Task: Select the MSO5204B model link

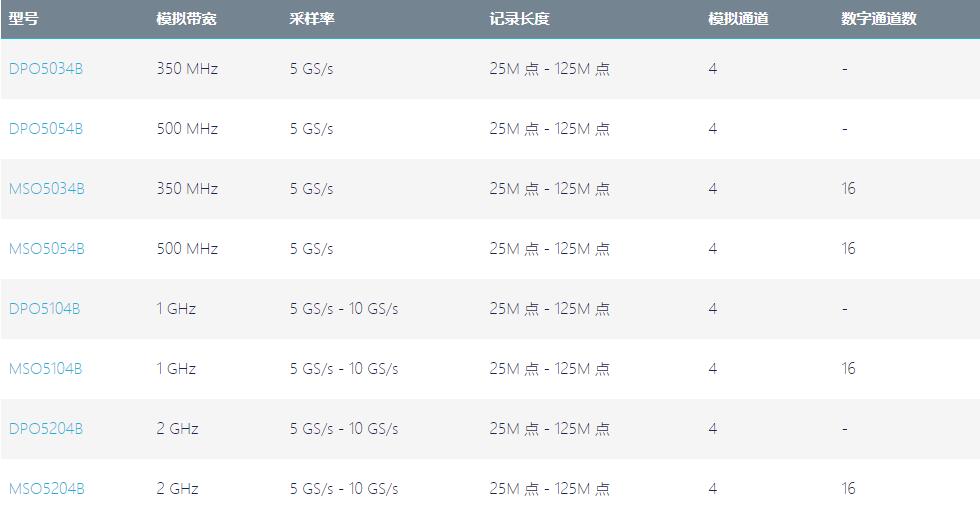Action: pos(46,489)
